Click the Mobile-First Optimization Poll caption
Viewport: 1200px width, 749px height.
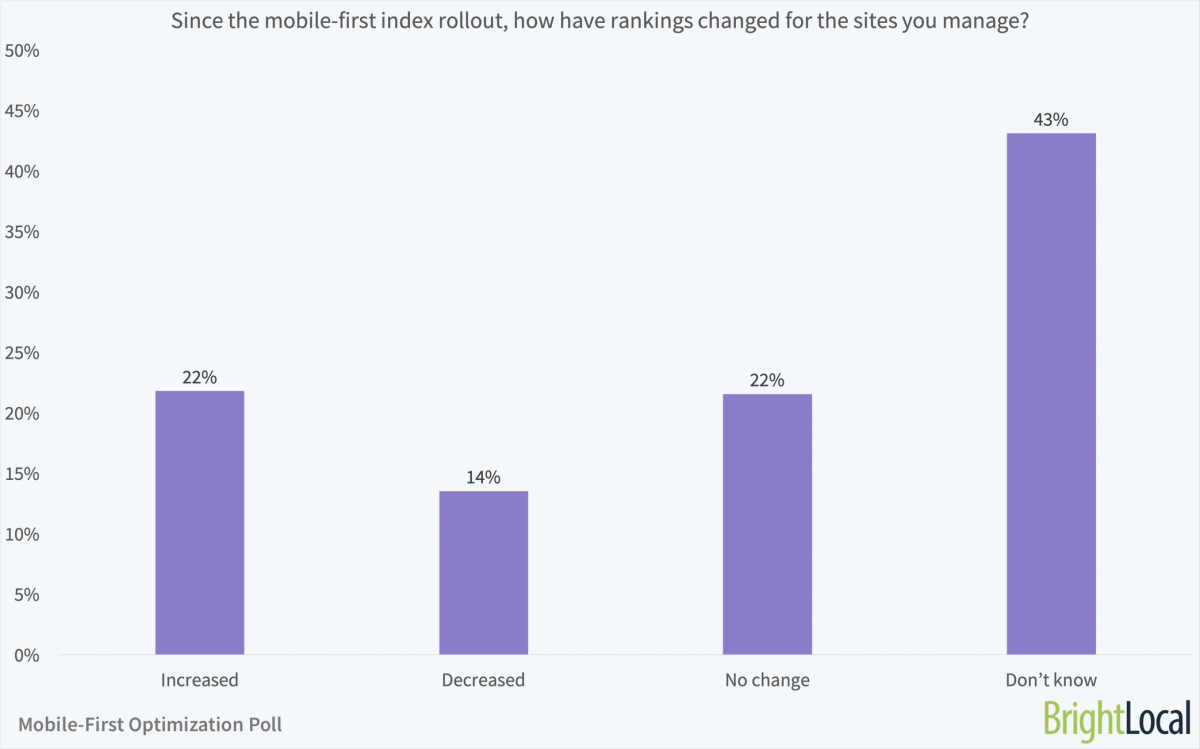click(150, 724)
